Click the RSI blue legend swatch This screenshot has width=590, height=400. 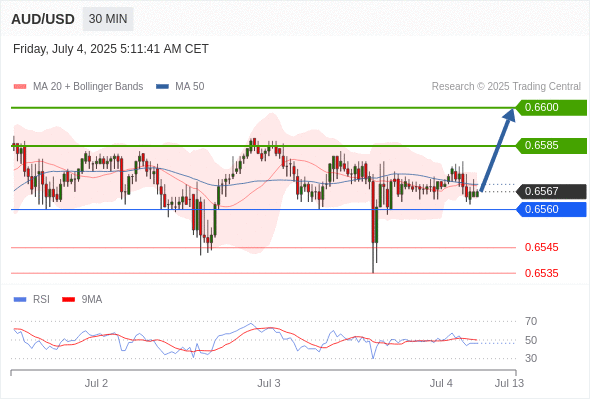20,300
